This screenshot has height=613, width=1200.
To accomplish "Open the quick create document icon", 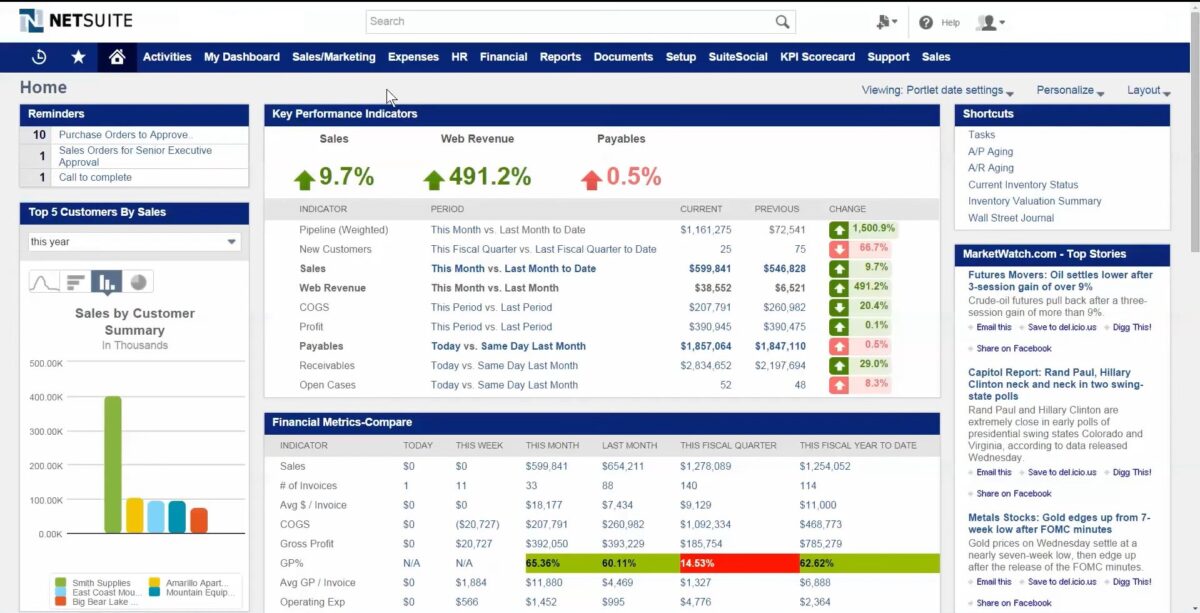I will [x=883, y=21].
